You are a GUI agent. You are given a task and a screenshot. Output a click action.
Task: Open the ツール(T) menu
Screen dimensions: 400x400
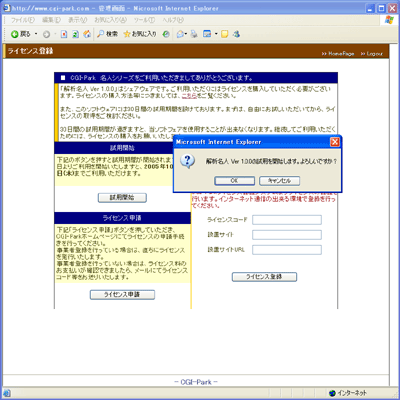pyautogui.click(x=144, y=20)
